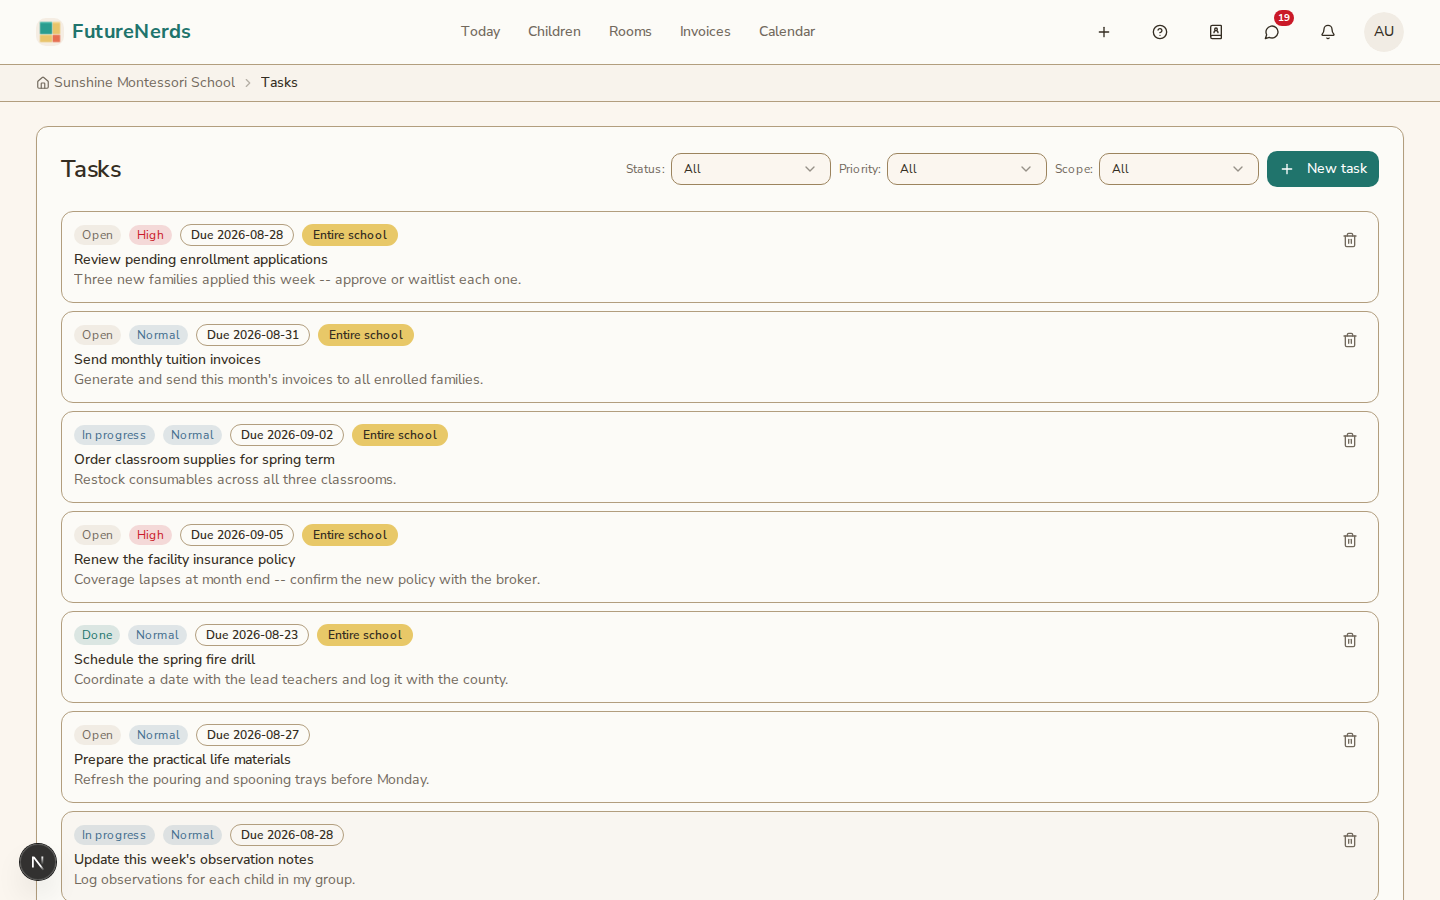The height and width of the screenshot is (900, 1440).
Task: Delete the Order classroom supplies task
Action: [1350, 440]
